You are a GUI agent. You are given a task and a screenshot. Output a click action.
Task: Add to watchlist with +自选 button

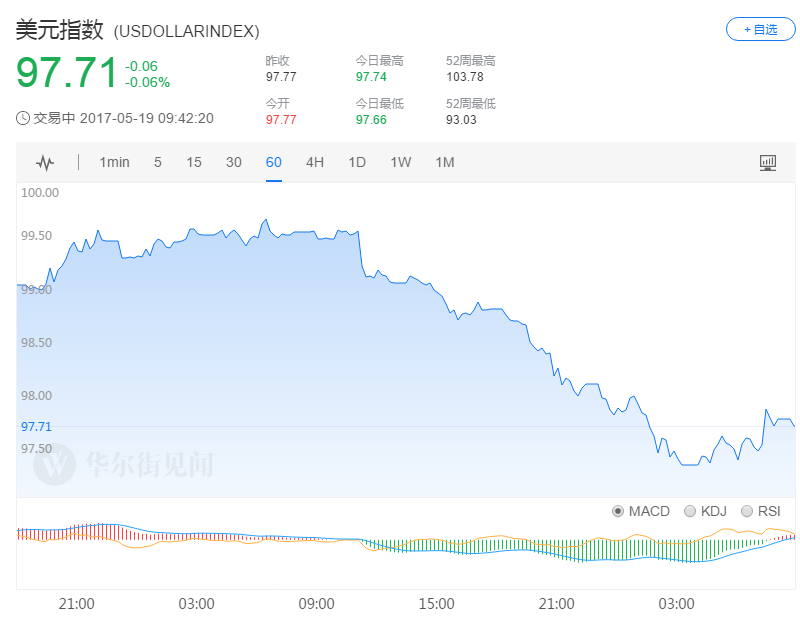point(760,30)
